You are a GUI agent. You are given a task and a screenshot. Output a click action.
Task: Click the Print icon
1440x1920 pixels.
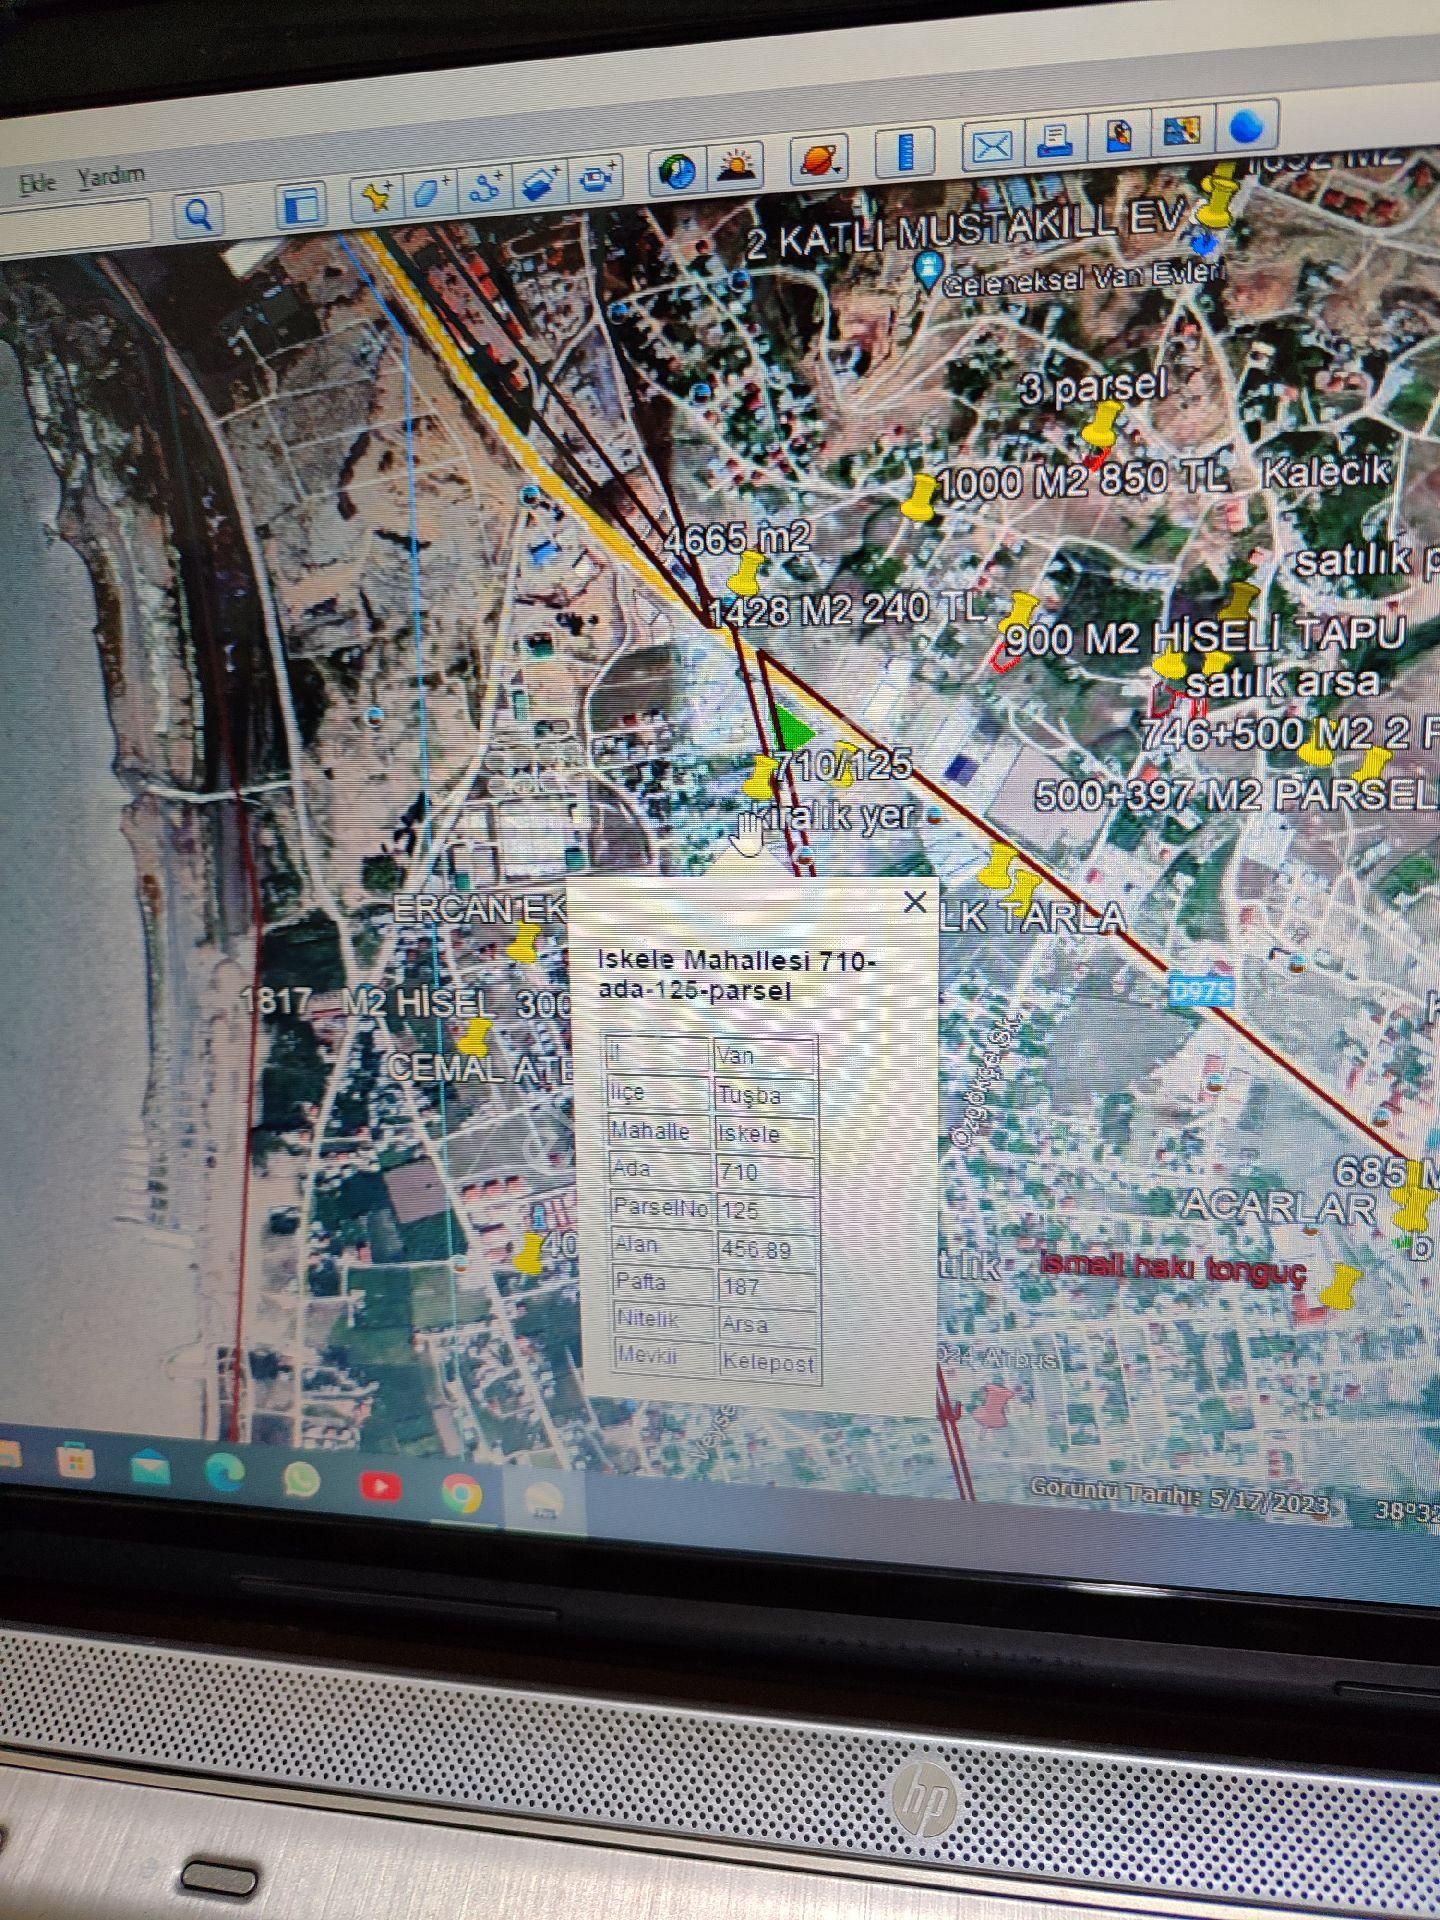tap(1056, 140)
